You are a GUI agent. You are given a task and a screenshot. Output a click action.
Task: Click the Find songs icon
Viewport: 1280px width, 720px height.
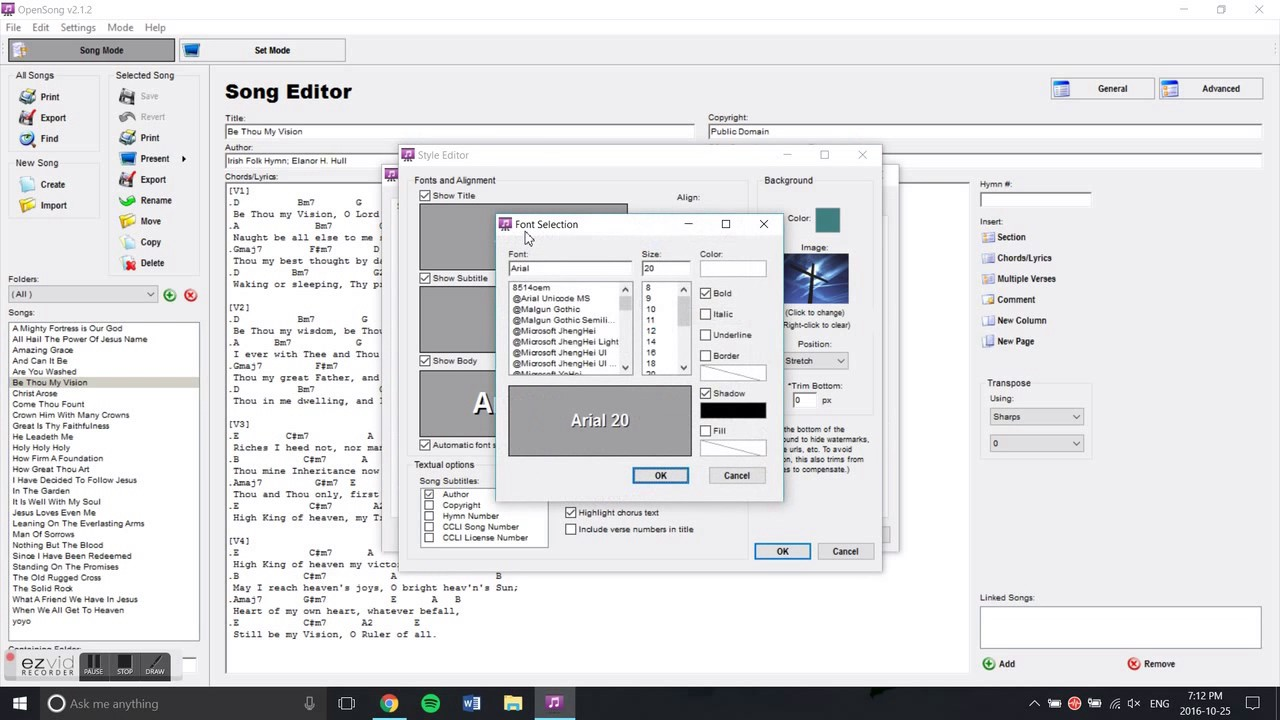27,139
